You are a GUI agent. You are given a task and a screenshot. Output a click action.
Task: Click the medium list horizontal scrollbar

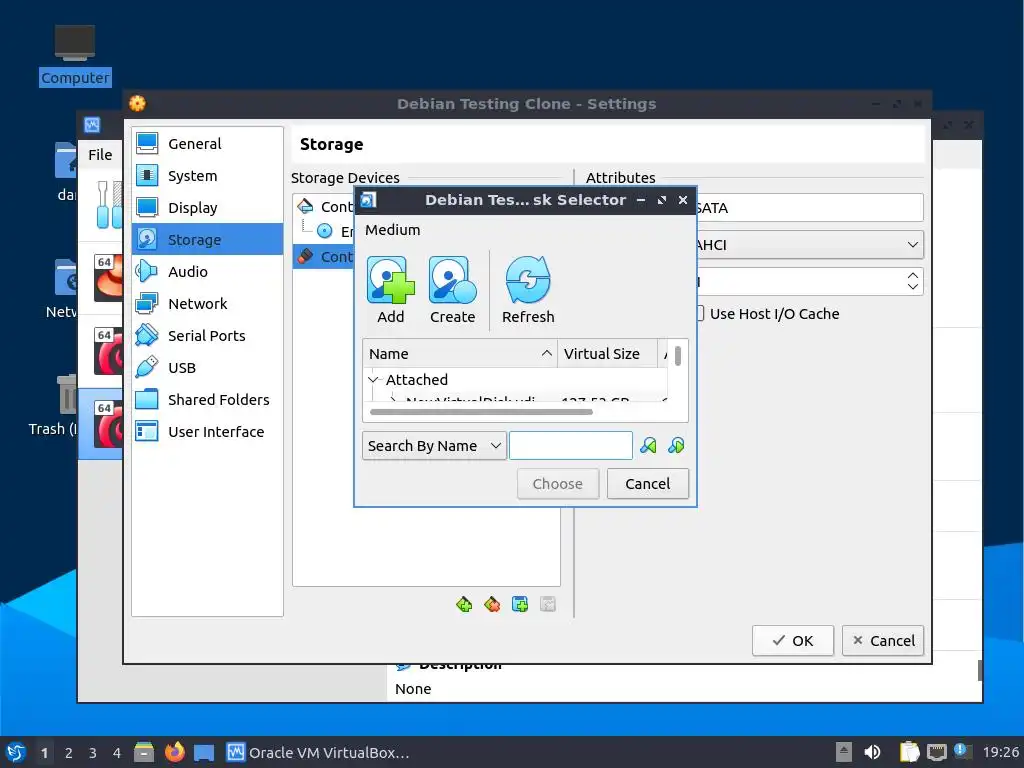[x=481, y=412]
